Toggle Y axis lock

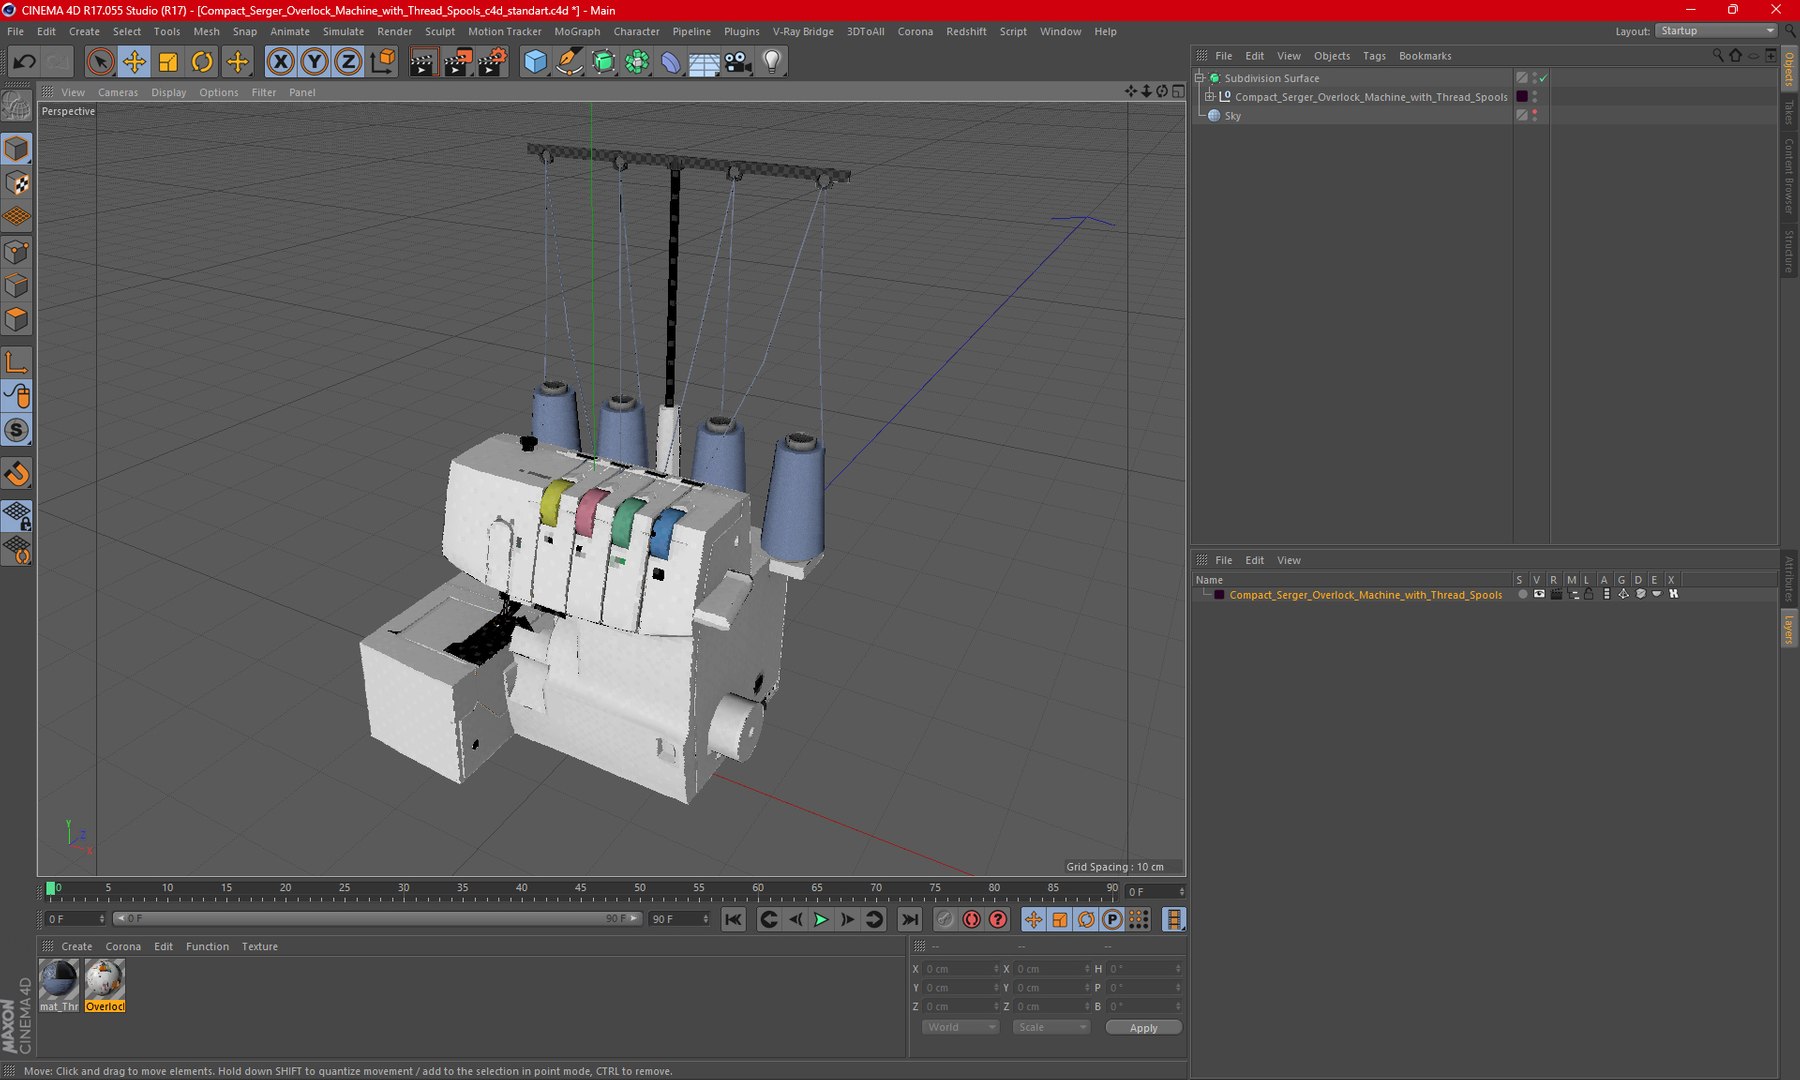tap(314, 62)
